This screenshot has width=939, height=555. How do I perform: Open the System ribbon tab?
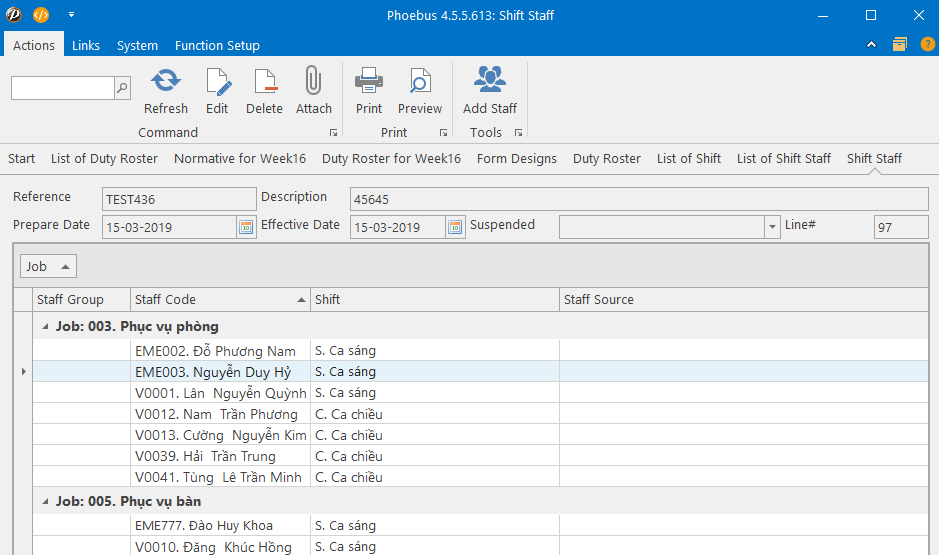point(137,45)
